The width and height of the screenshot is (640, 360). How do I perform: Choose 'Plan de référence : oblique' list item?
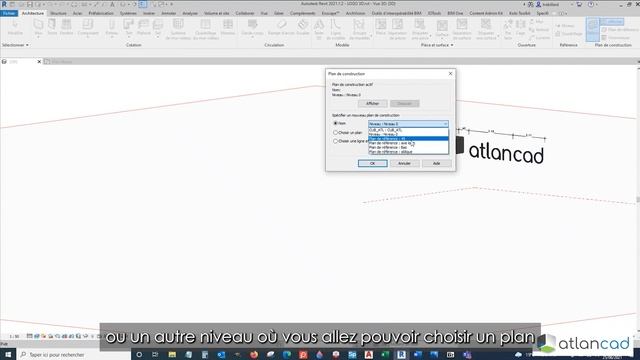[x=408, y=152]
